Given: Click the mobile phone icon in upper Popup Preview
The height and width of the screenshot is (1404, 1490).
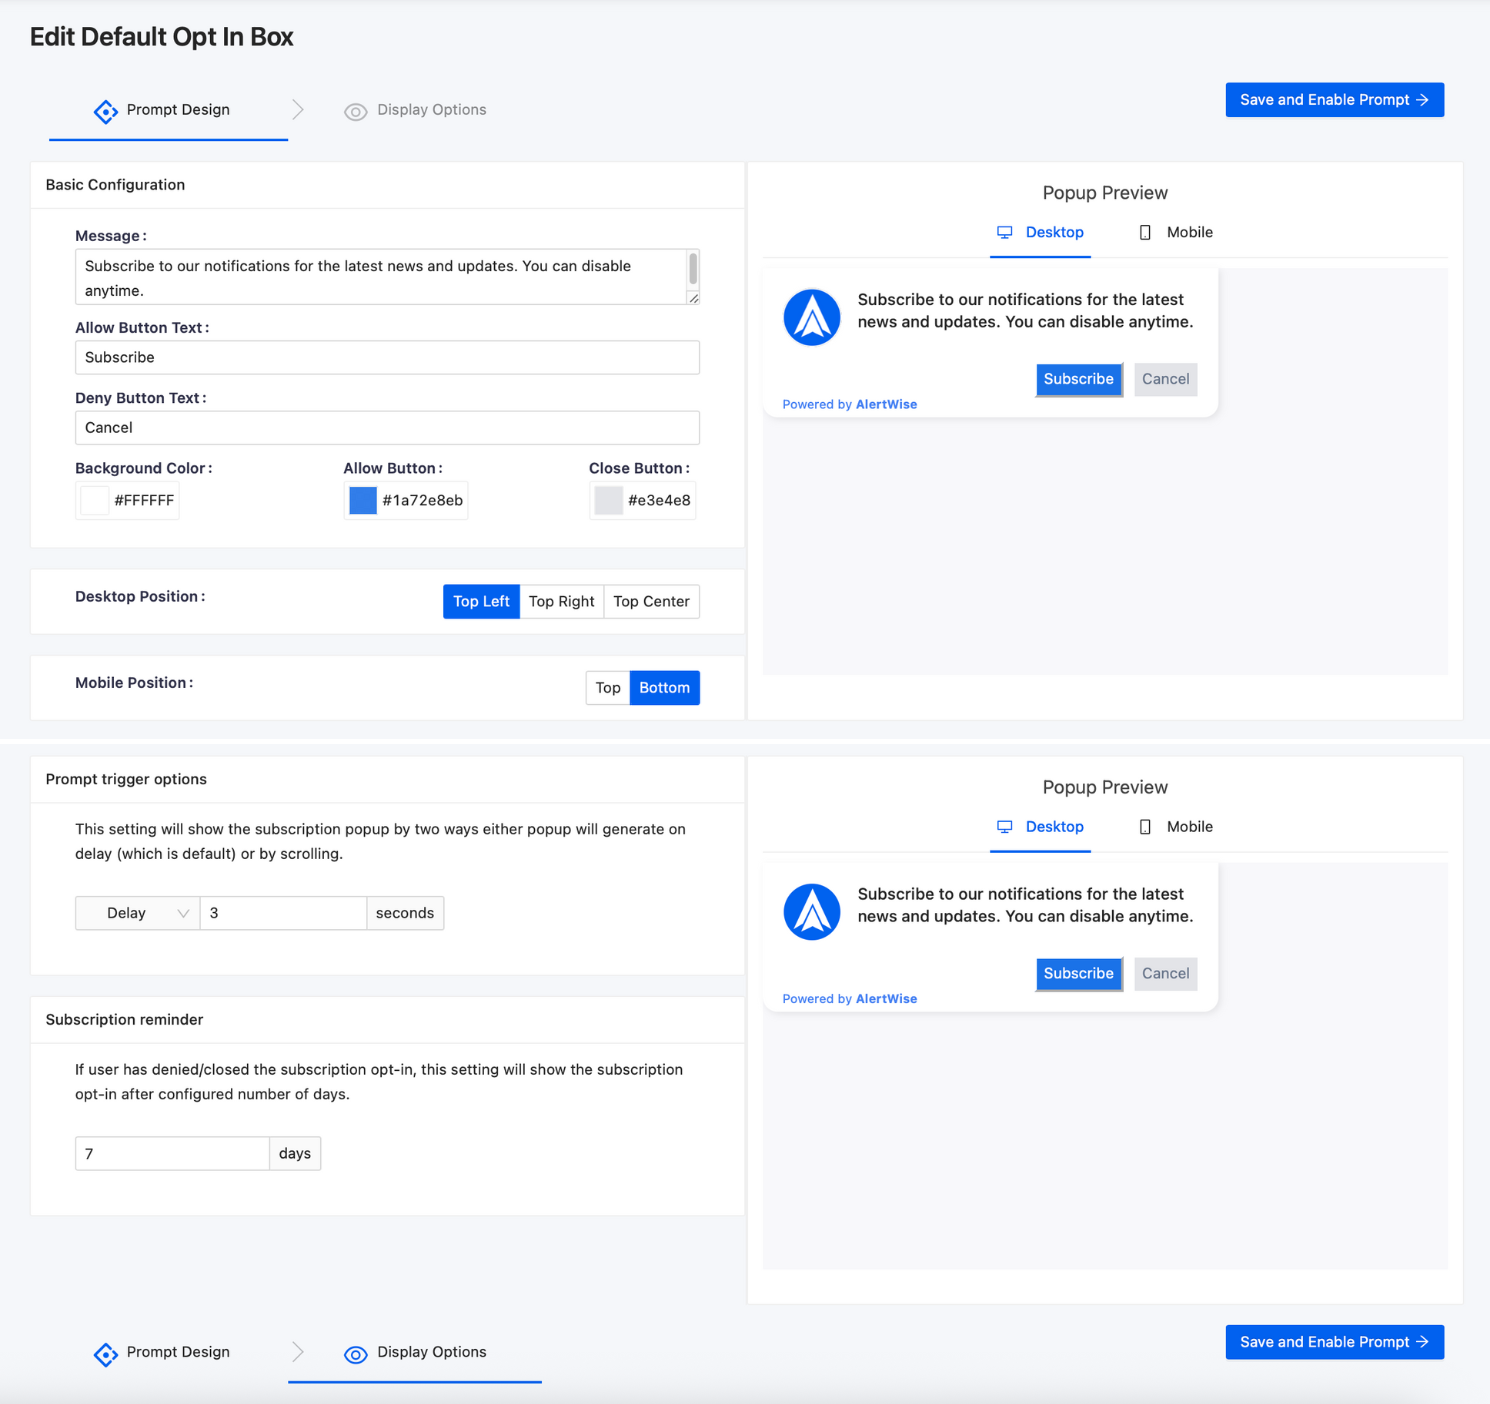Looking at the screenshot, I should point(1145,232).
